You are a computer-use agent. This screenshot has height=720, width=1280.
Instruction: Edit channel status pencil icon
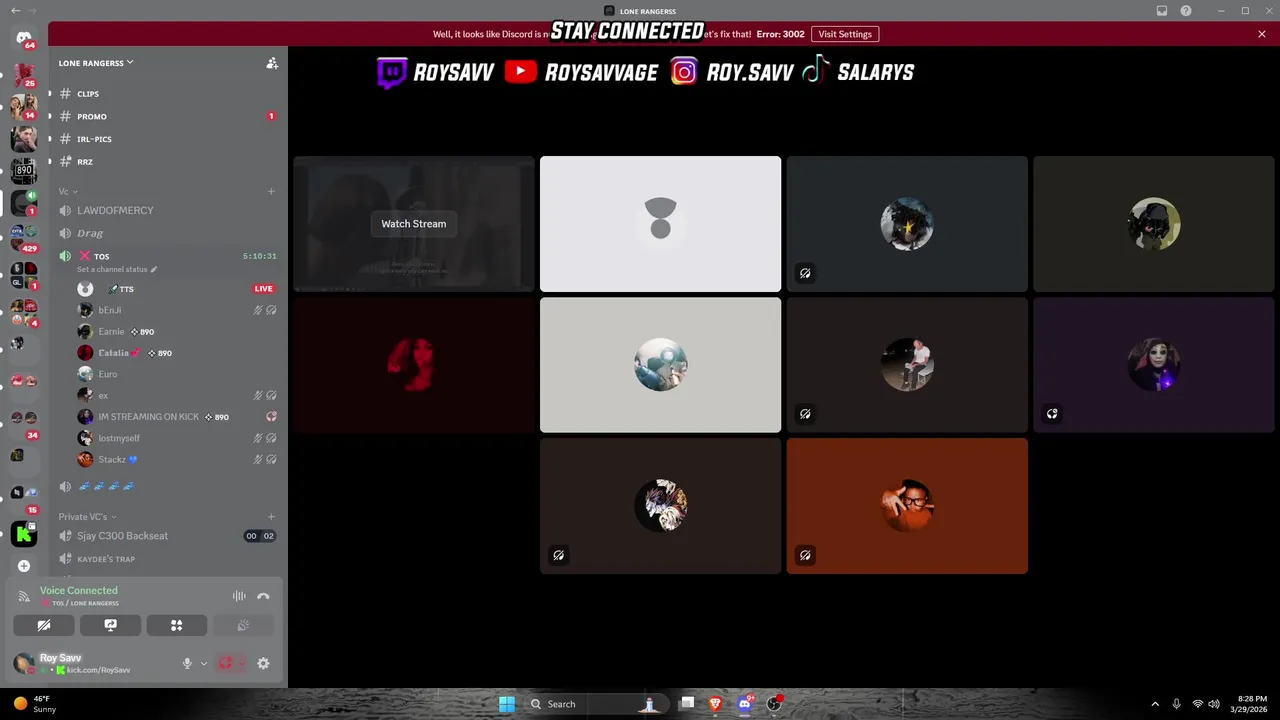coord(153,269)
